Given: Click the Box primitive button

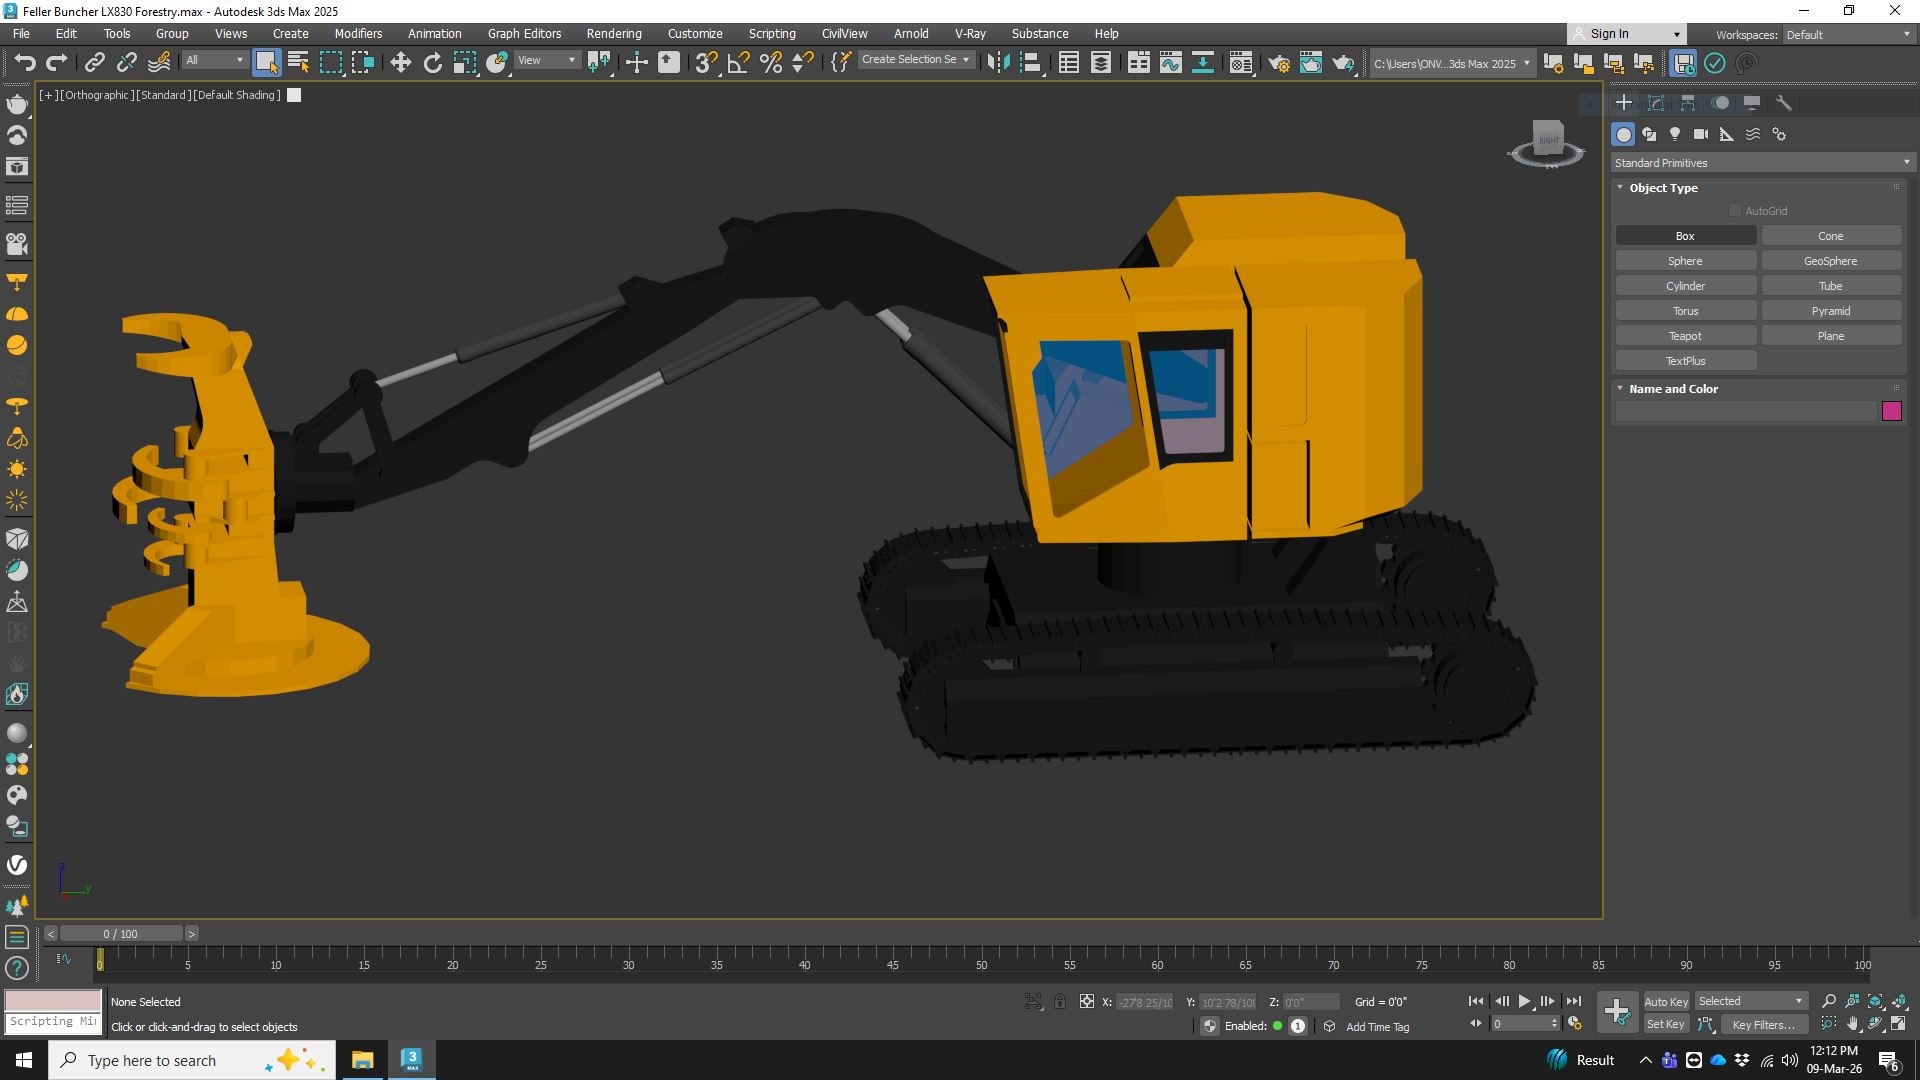Looking at the screenshot, I should point(1686,236).
